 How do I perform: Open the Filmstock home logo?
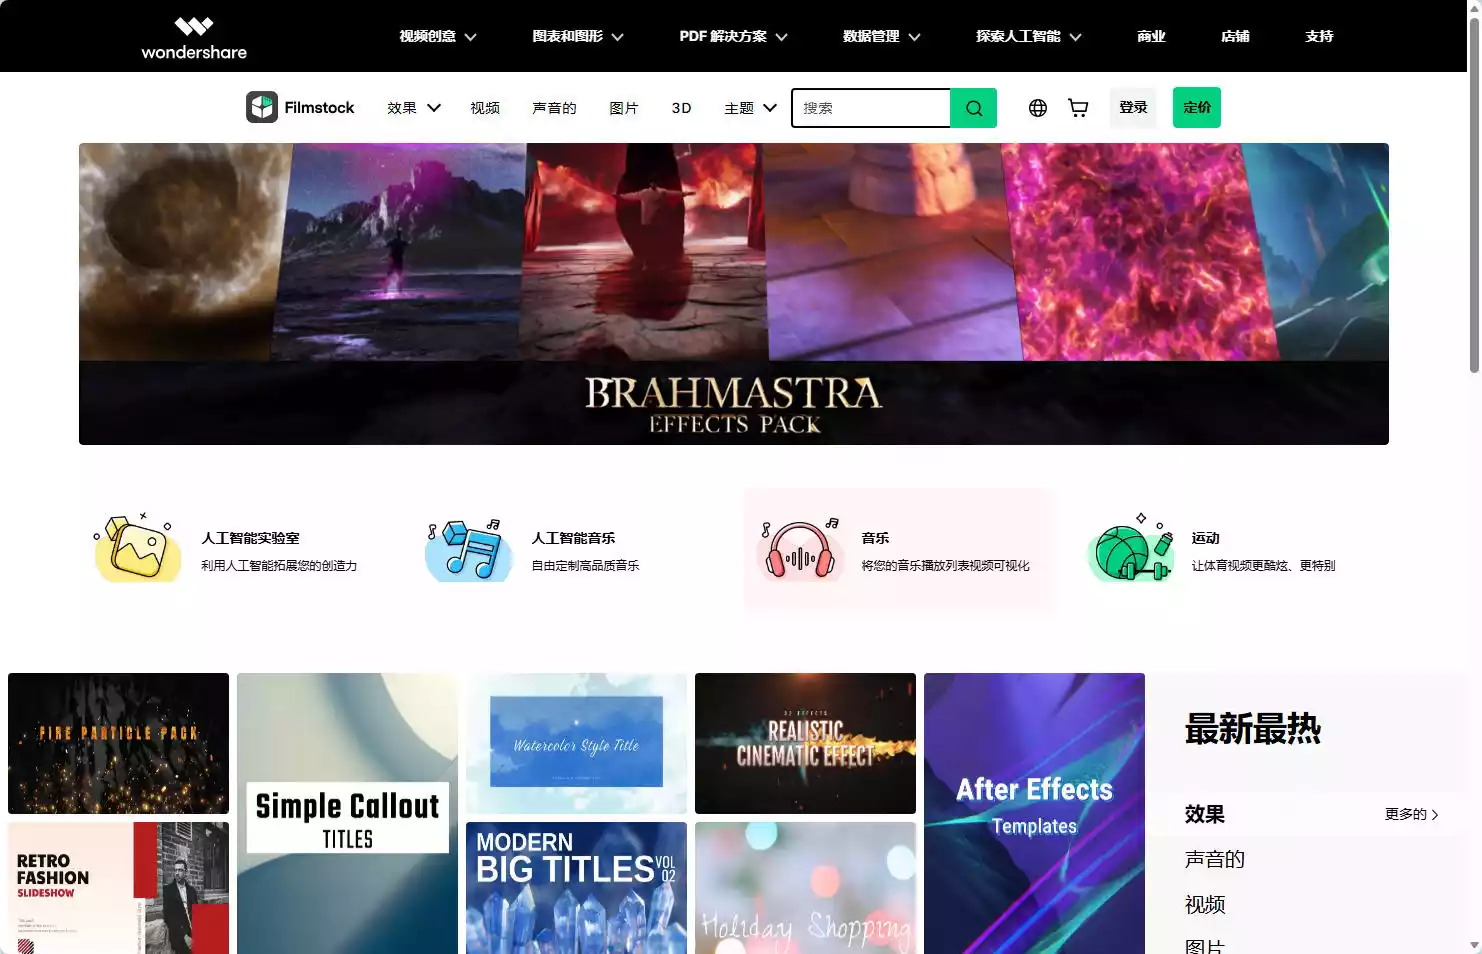[300, 107]
